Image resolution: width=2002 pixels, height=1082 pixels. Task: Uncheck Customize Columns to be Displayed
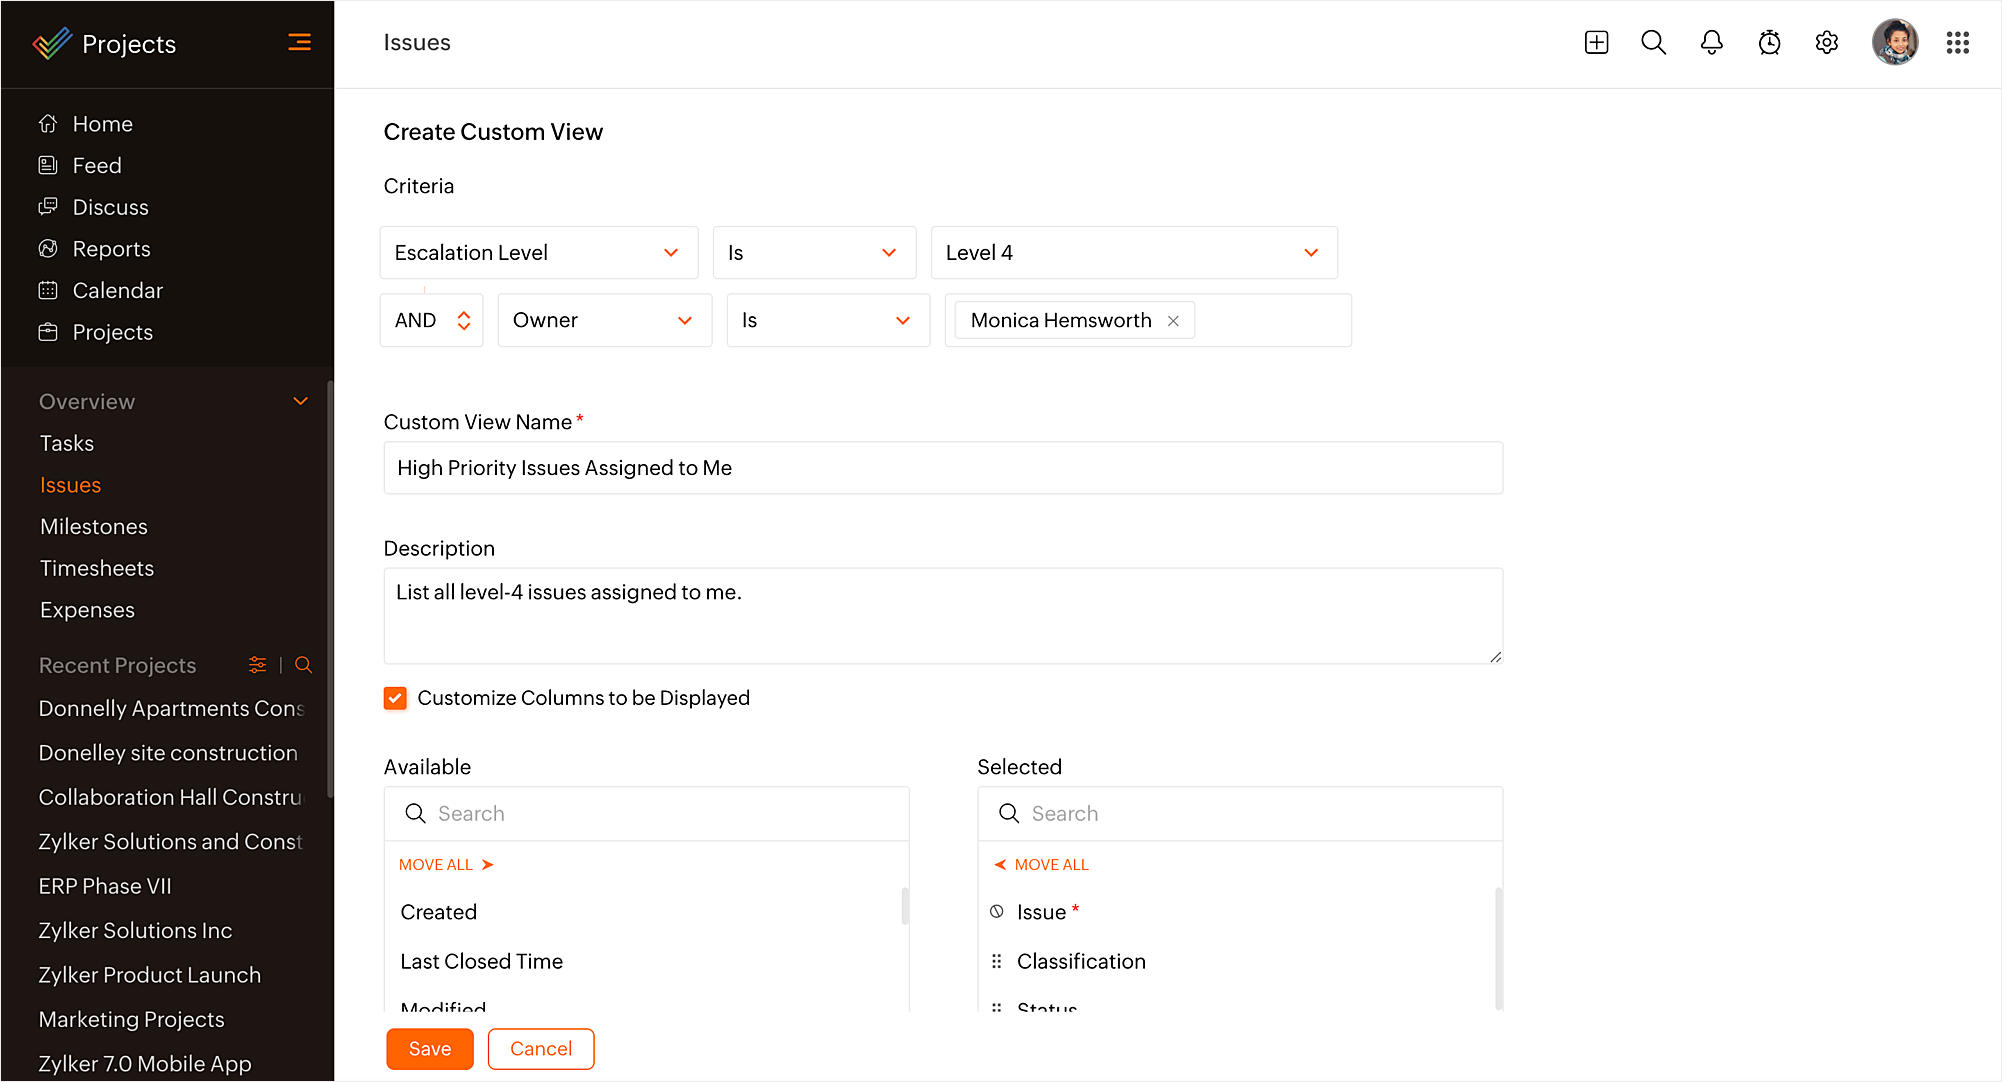pyautogui.click(x=395, y=698)
